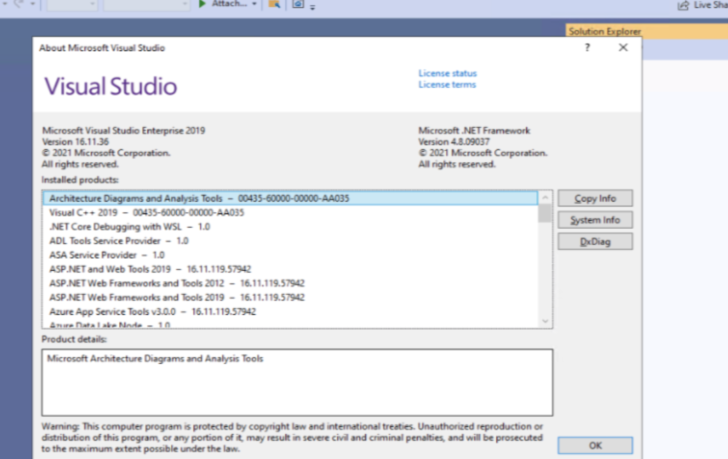
Task: Click Microsoft Visual Studio Enterprise 2019 text
Action: (124, 130)
